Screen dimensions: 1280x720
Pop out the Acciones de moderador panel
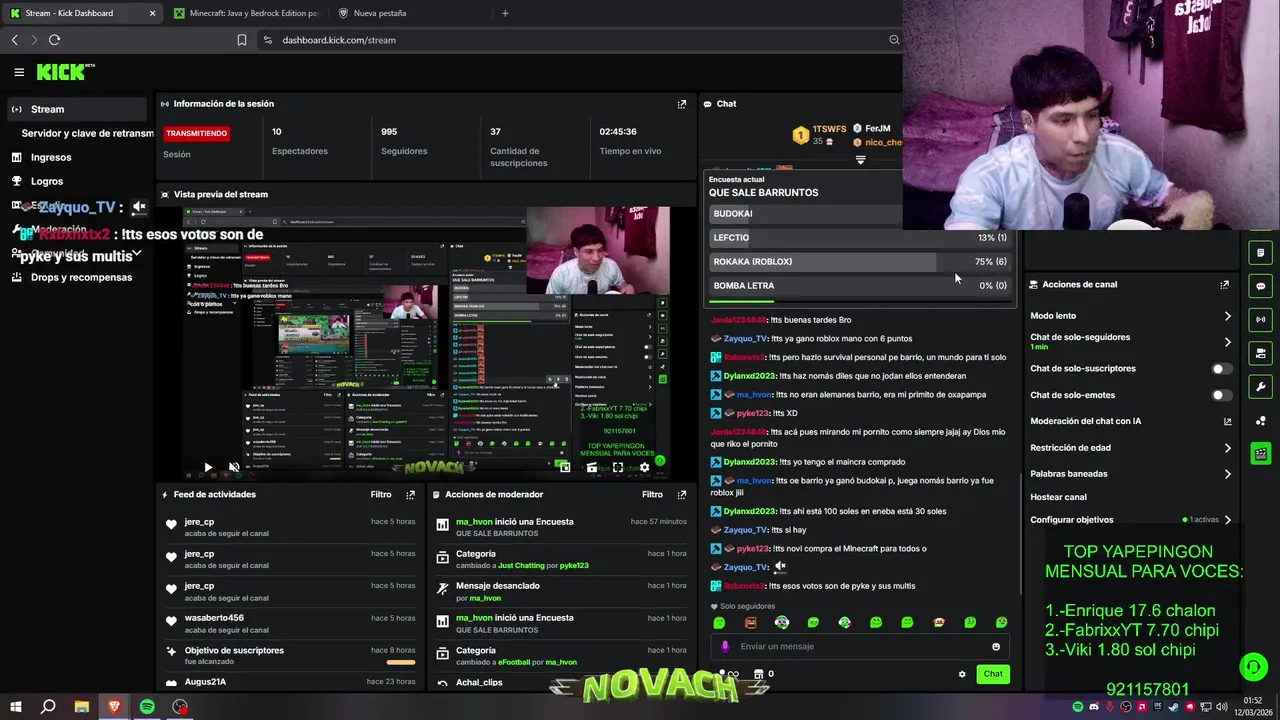[x=682, y=495]
